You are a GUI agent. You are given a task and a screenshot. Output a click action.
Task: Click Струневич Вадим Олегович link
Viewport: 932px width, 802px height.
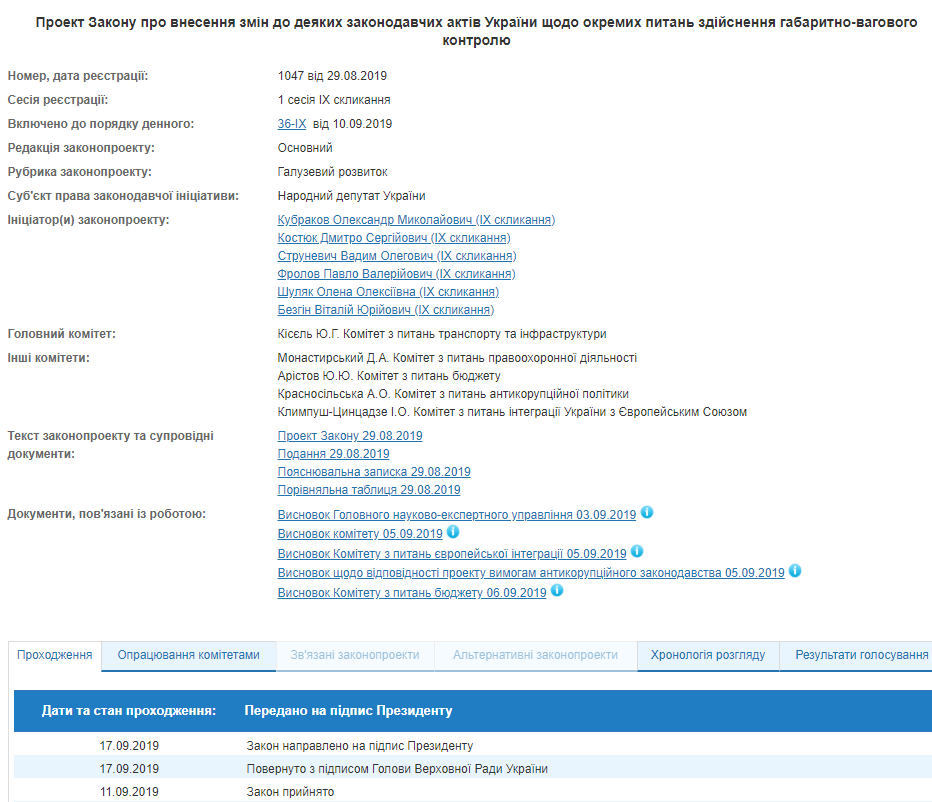[x=396, y=256]
